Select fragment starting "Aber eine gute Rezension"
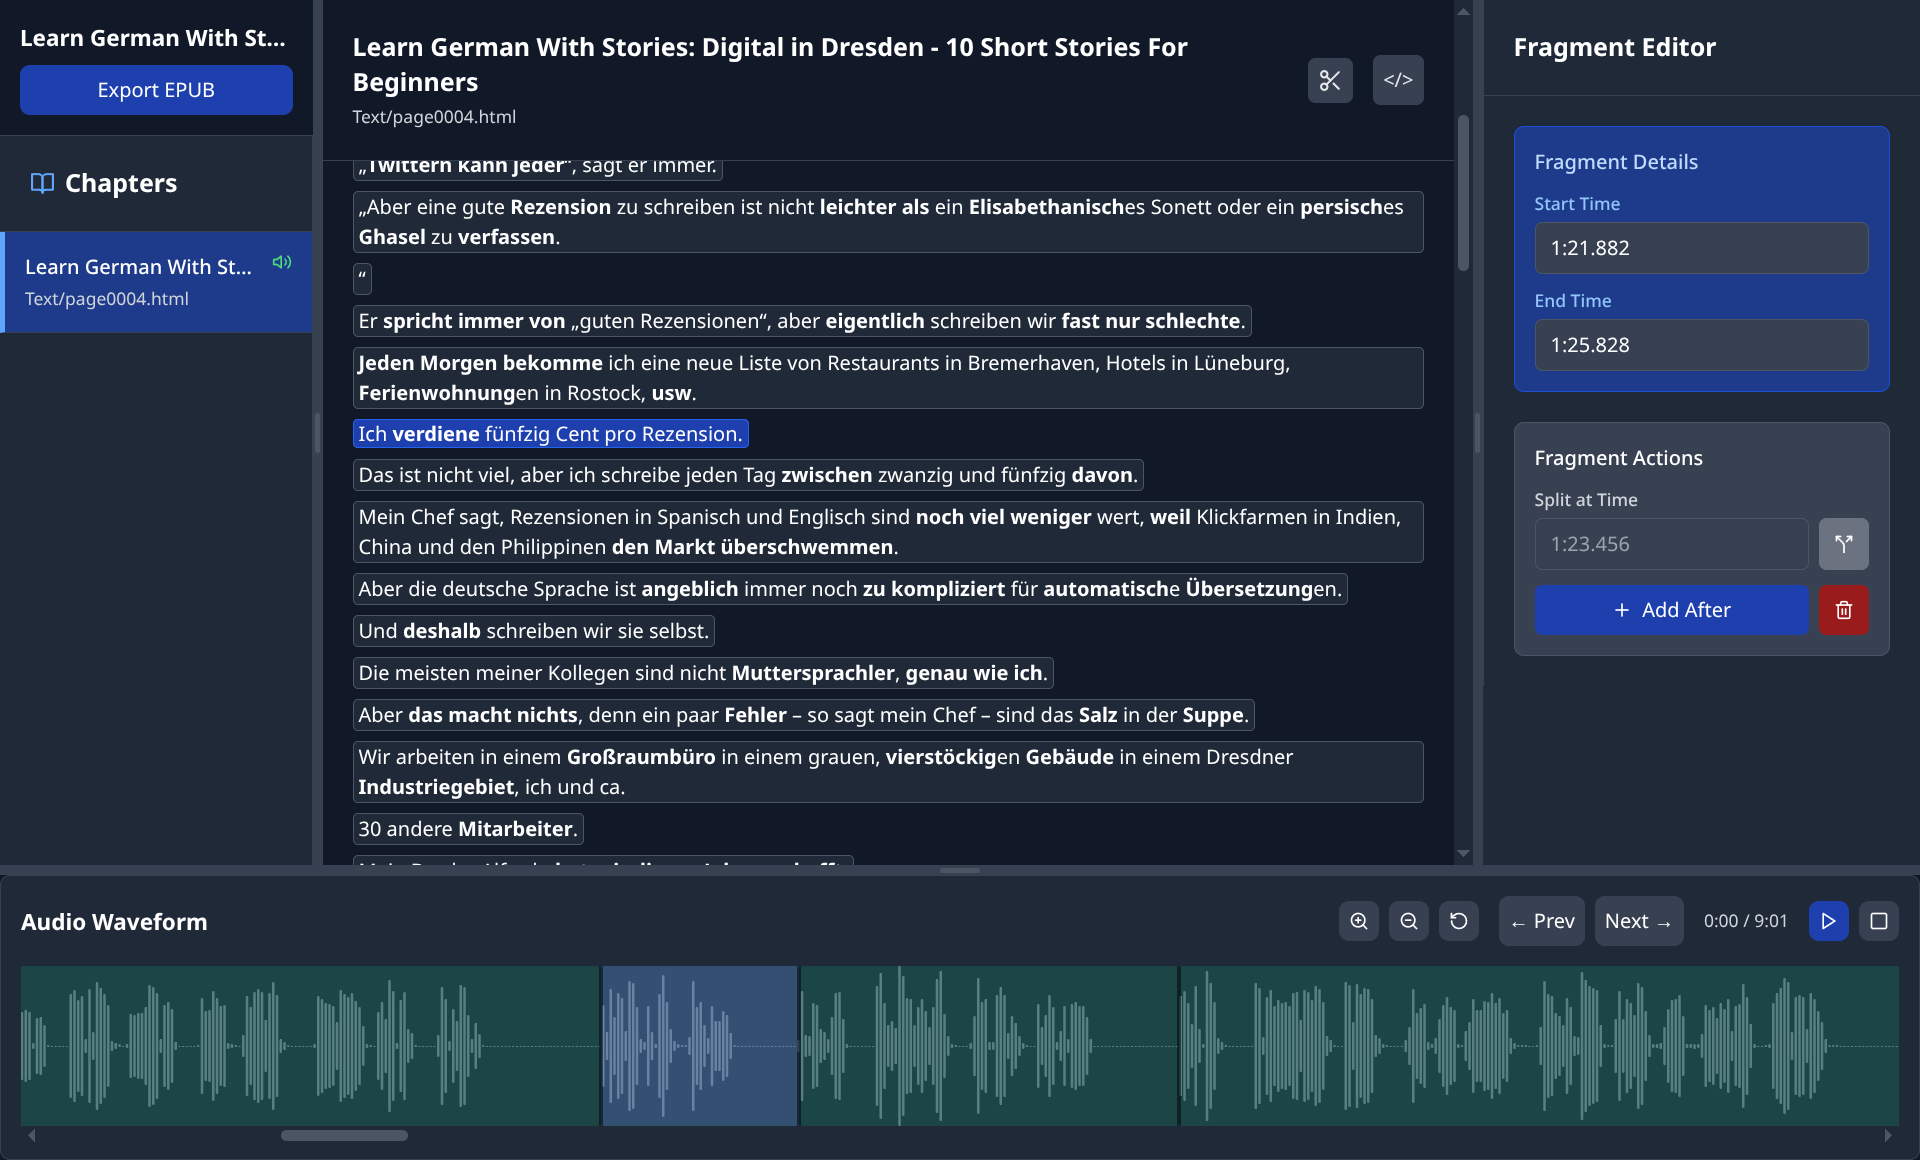1920x1160 pixels. (888, 222)
